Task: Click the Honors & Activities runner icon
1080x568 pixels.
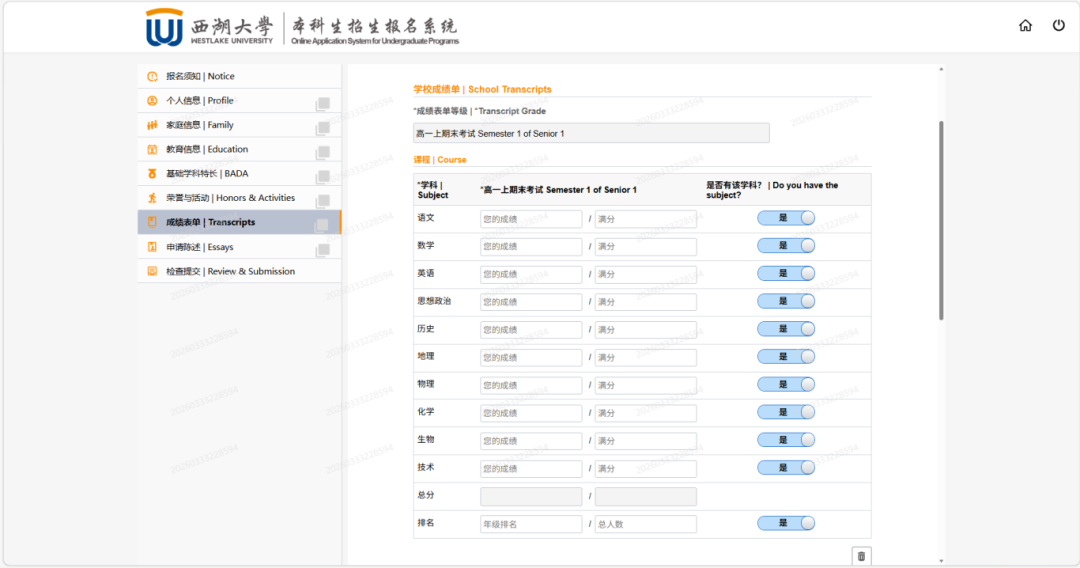Action: coord(152,198)
